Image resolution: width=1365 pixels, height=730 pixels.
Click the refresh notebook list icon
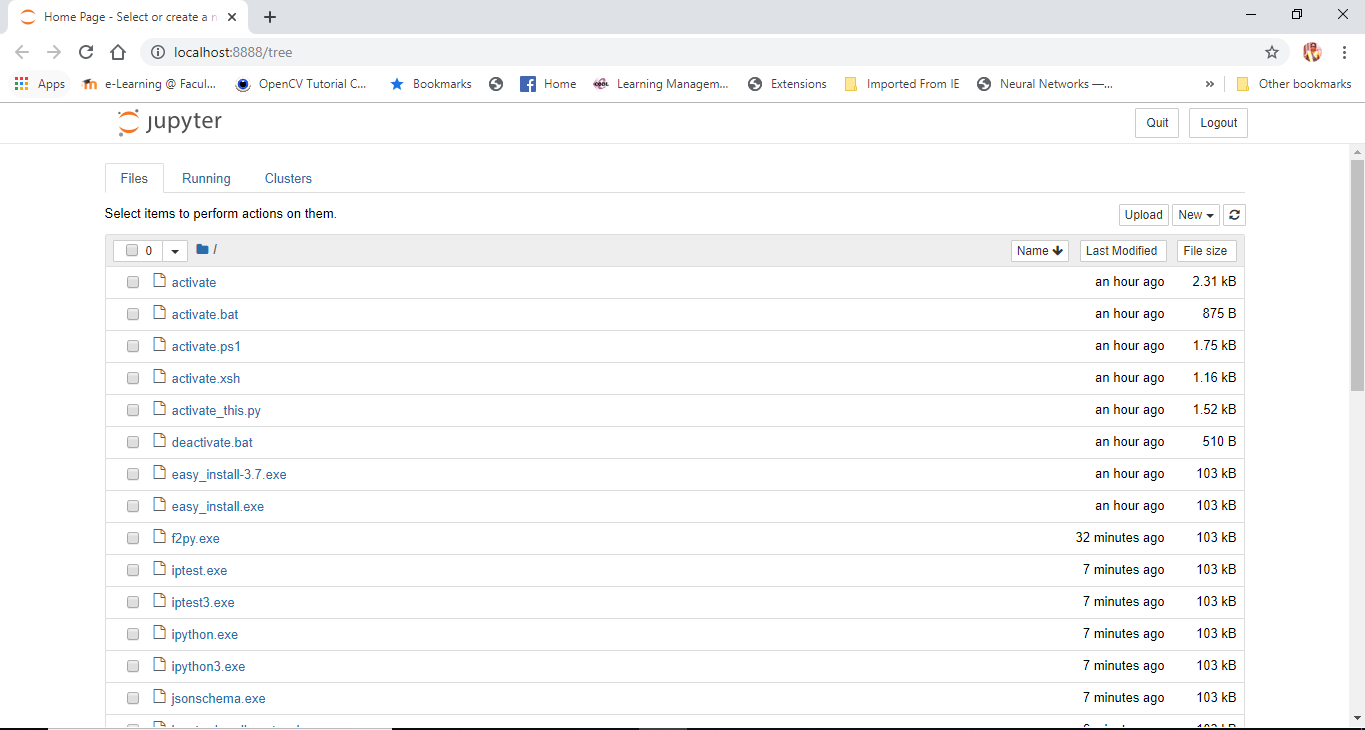tap(1234, 214)
